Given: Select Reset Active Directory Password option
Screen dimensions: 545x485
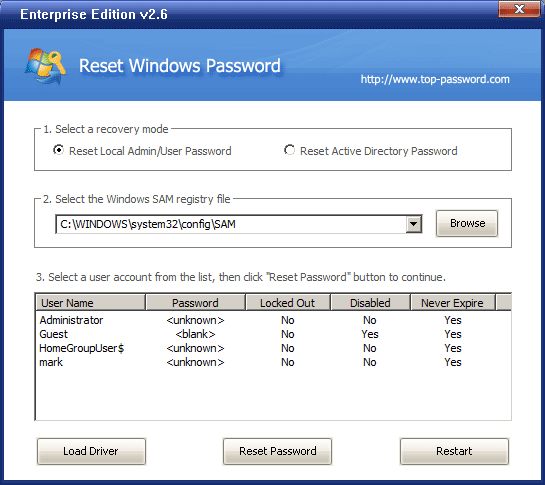Looking at the screenshot, I should (x=289, y=150).
